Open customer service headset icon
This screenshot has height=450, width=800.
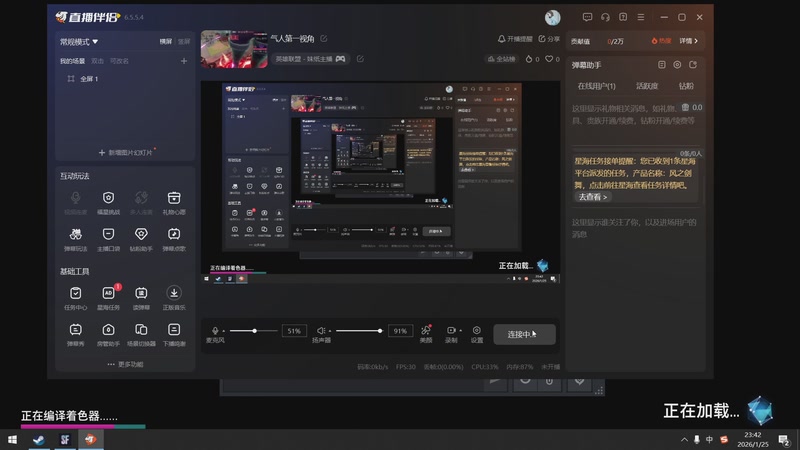[x=605, y=17]
